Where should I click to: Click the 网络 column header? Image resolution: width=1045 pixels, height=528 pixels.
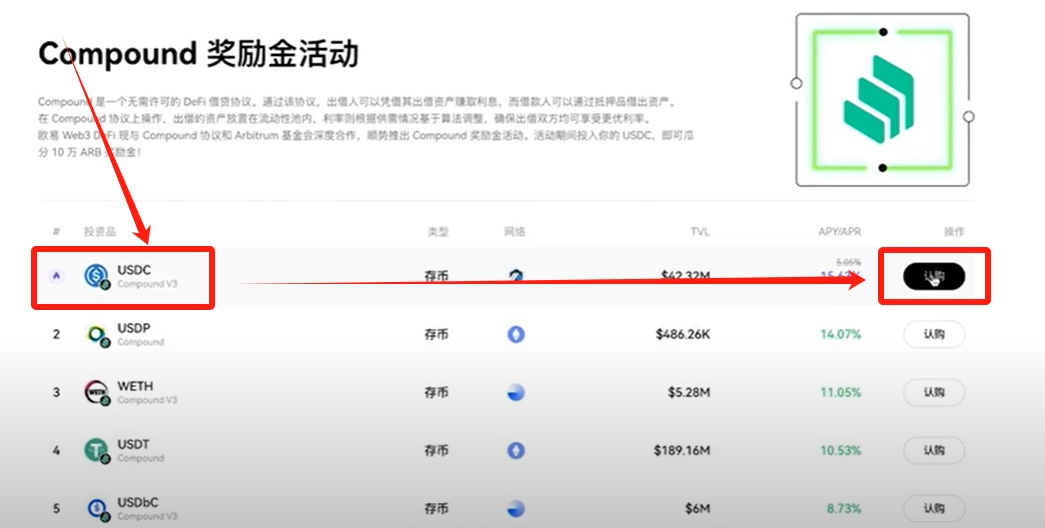coord(515,231)
